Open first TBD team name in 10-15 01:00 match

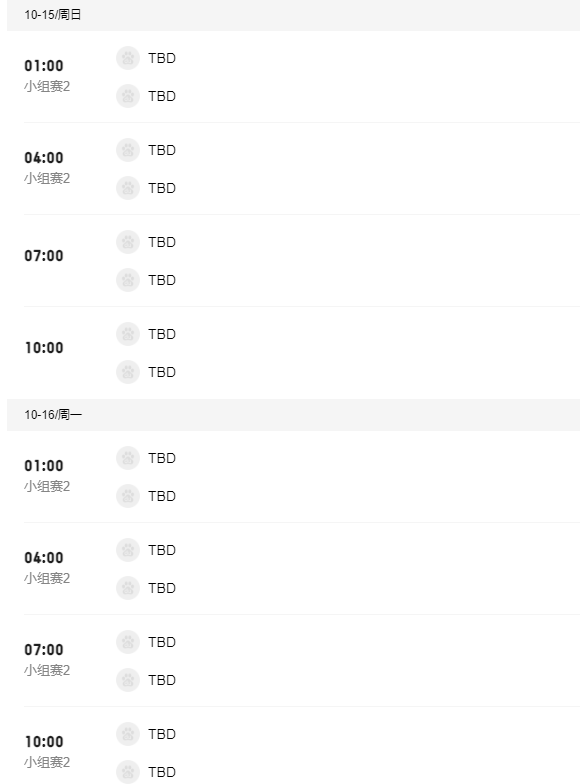pyautogui.click(x=162, y=58)
